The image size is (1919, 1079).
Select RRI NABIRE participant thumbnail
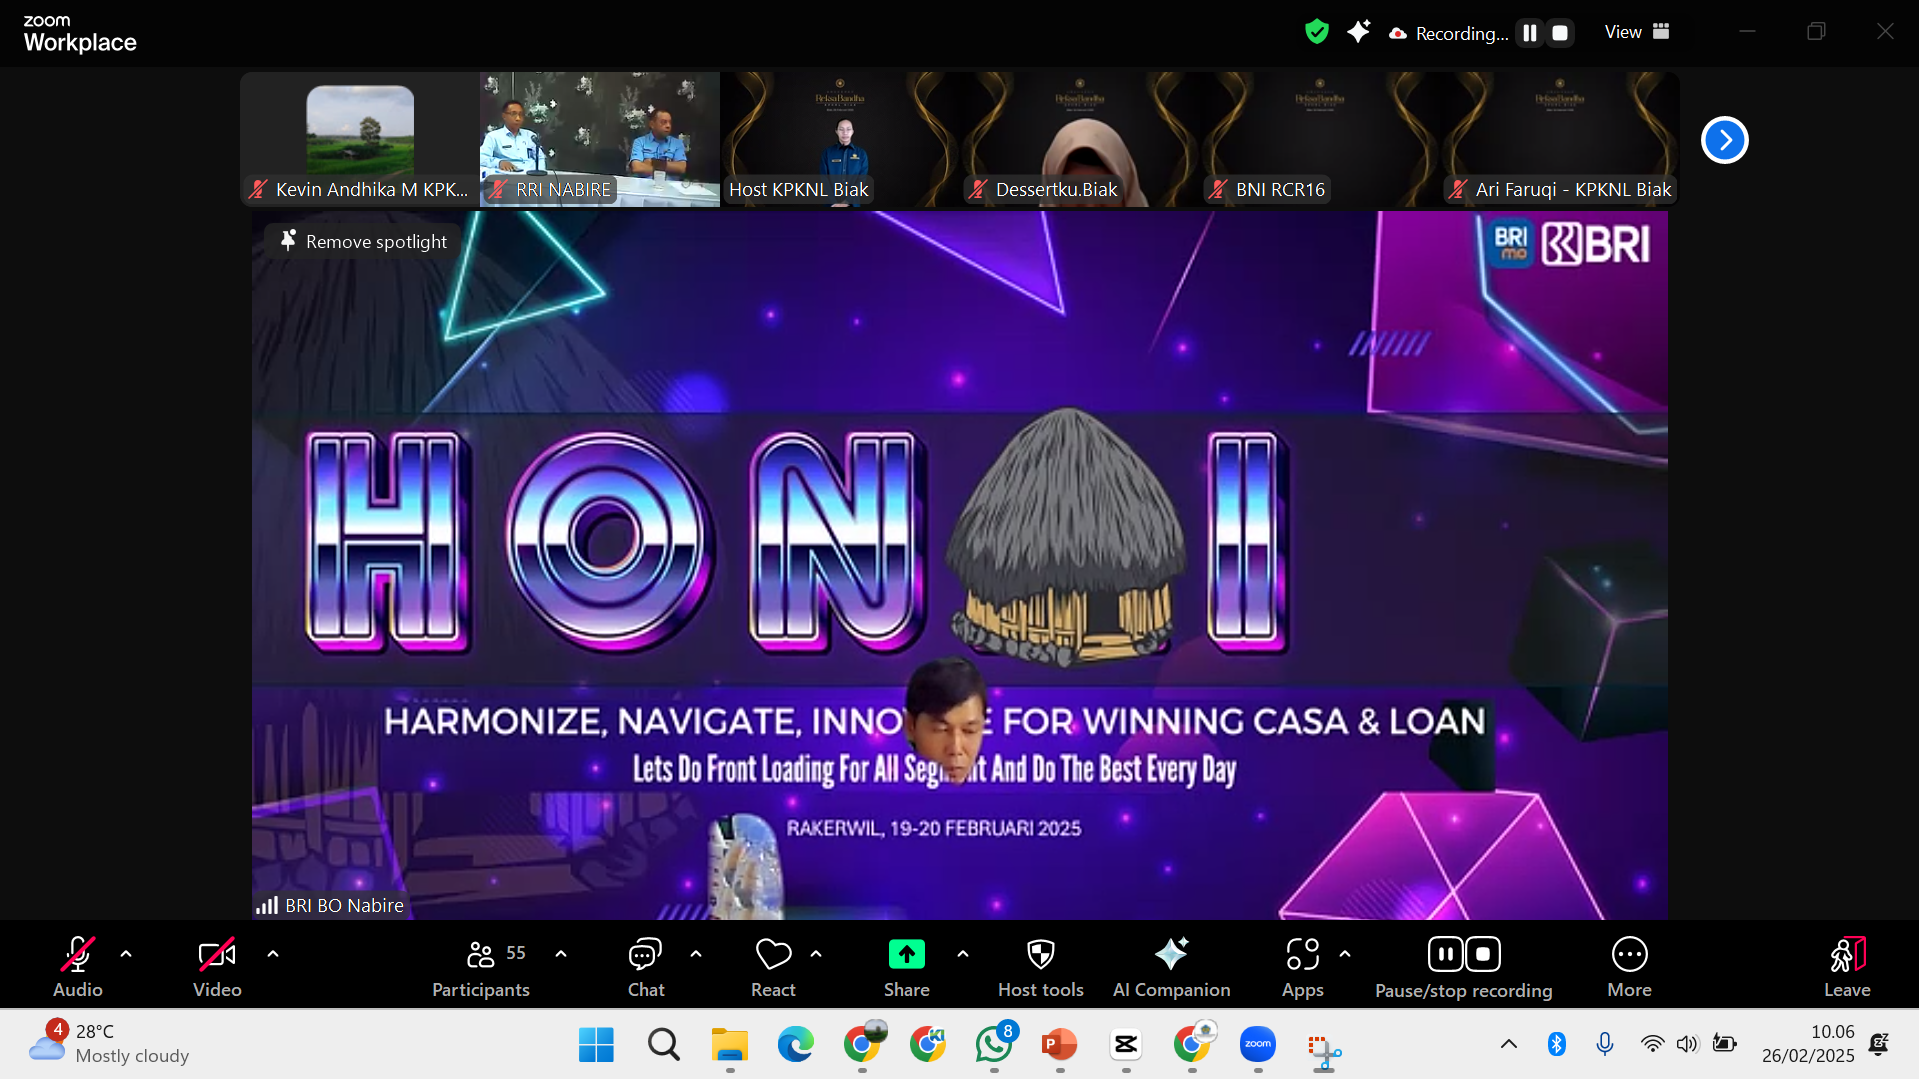point(599,139)
